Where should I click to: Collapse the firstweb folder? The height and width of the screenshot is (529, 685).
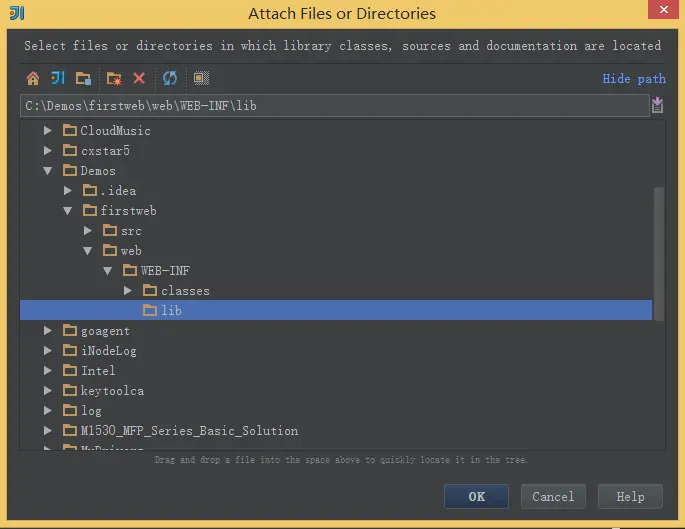pyautogui.click(x=68, y=211)
